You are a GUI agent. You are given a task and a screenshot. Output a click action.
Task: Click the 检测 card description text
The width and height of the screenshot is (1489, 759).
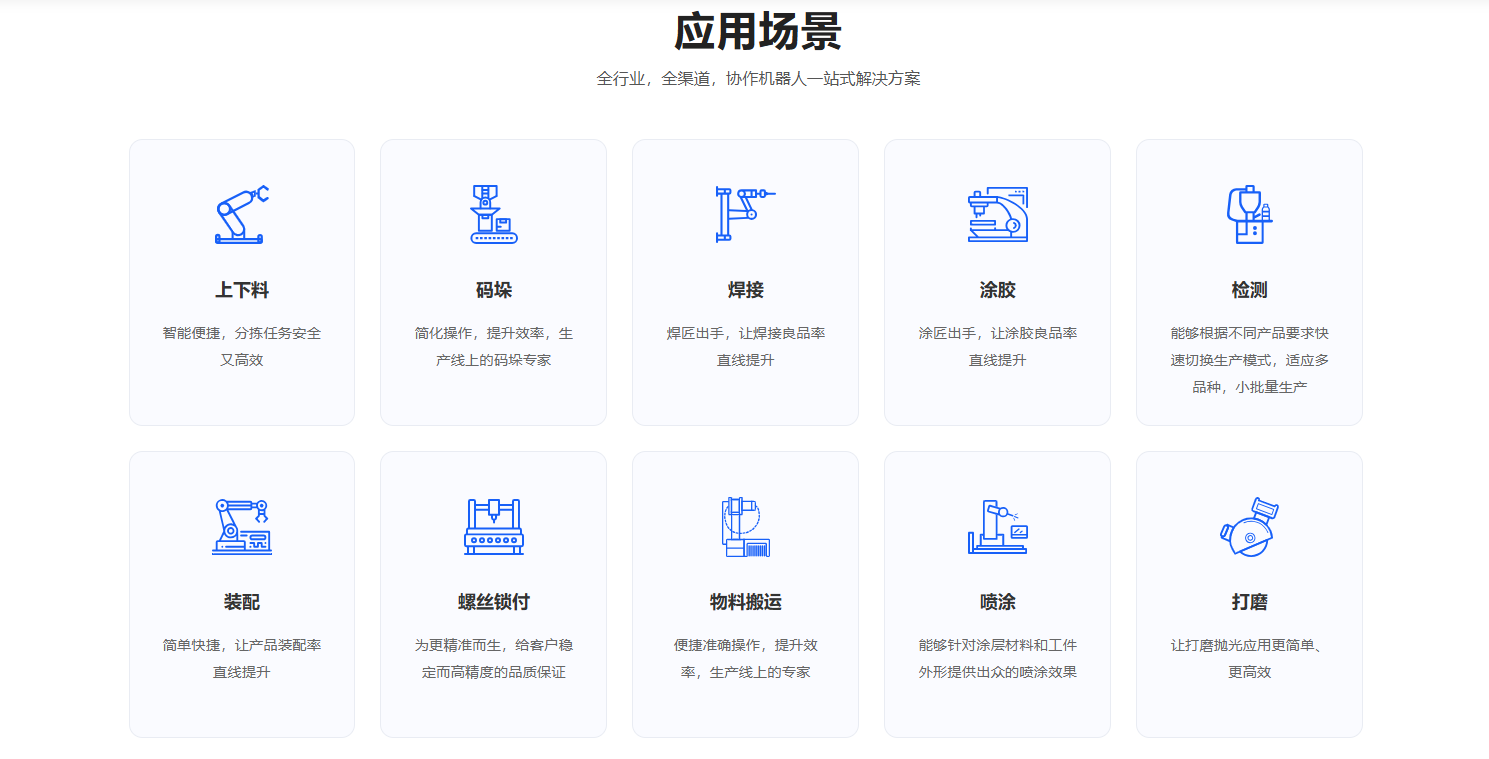point(1249,360)
